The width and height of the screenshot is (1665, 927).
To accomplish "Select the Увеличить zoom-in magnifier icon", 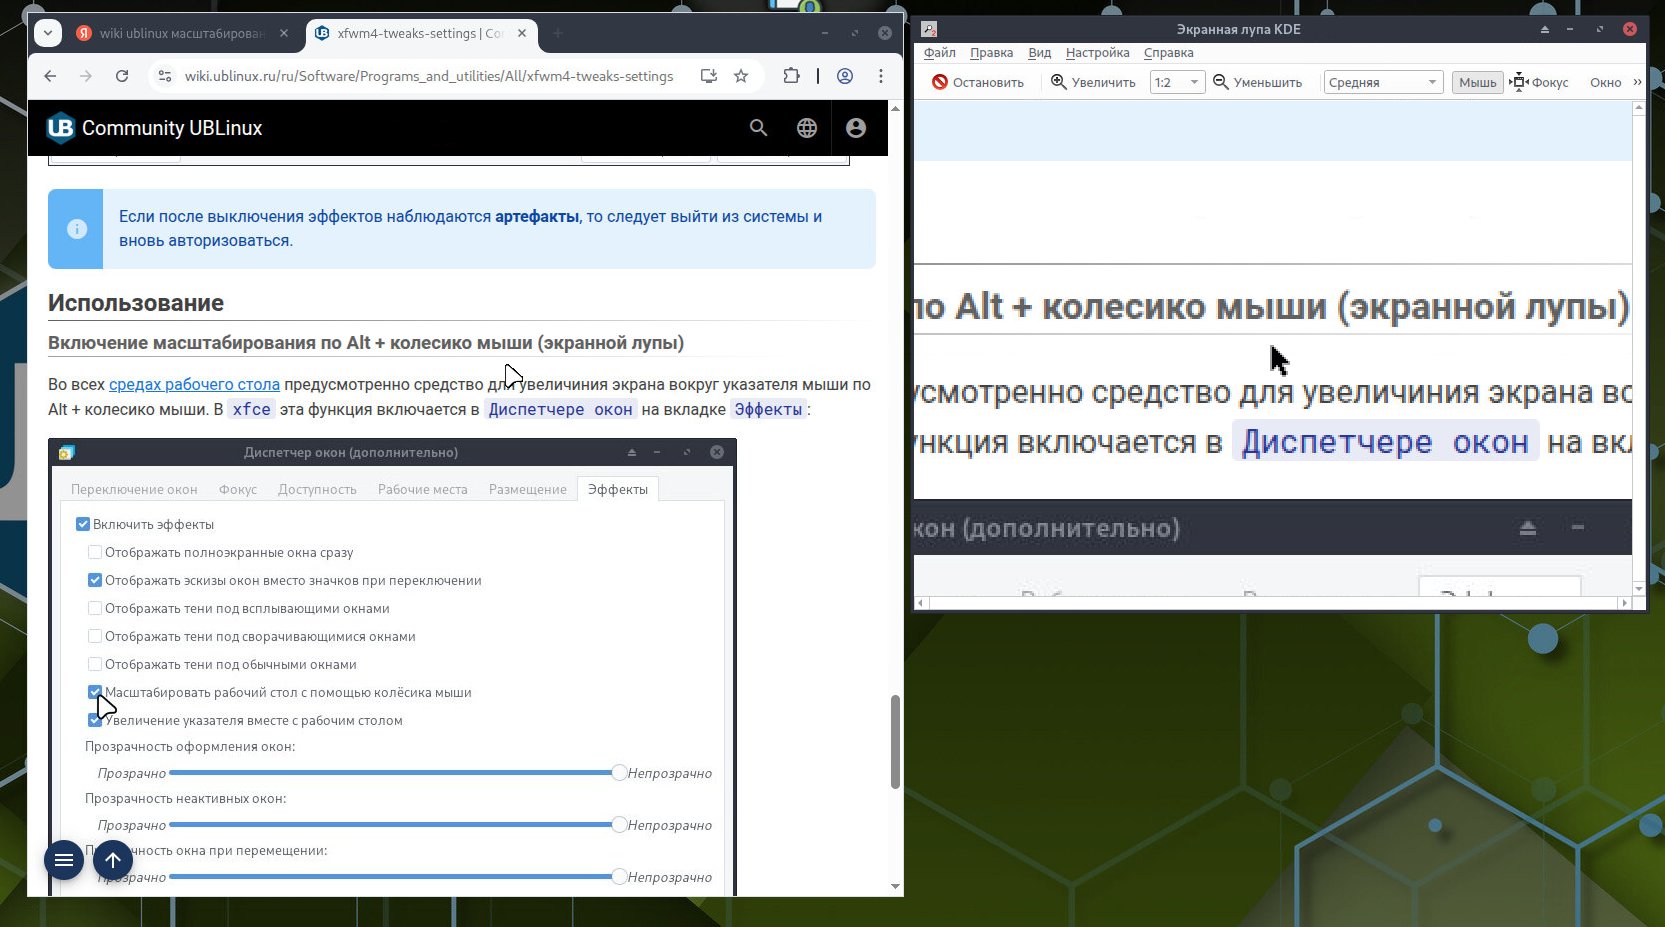I will click(1058, 82).
